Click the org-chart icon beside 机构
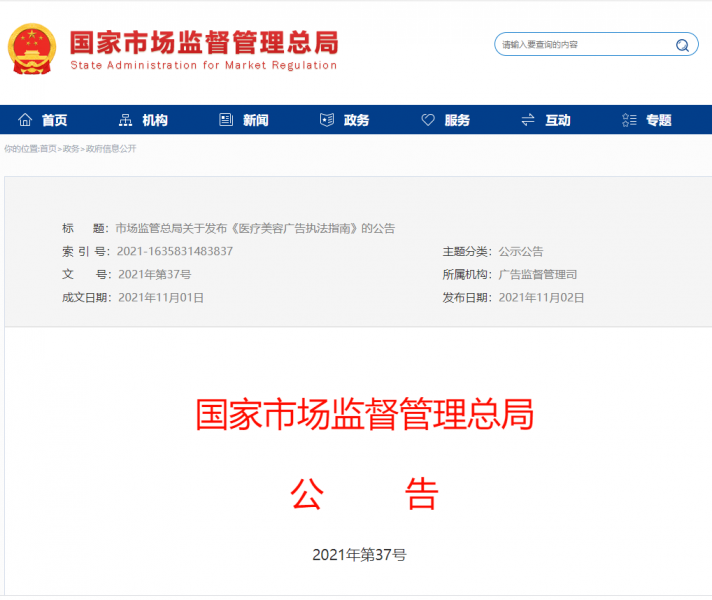This screenshot has height=600, width=712. [125, 120]
